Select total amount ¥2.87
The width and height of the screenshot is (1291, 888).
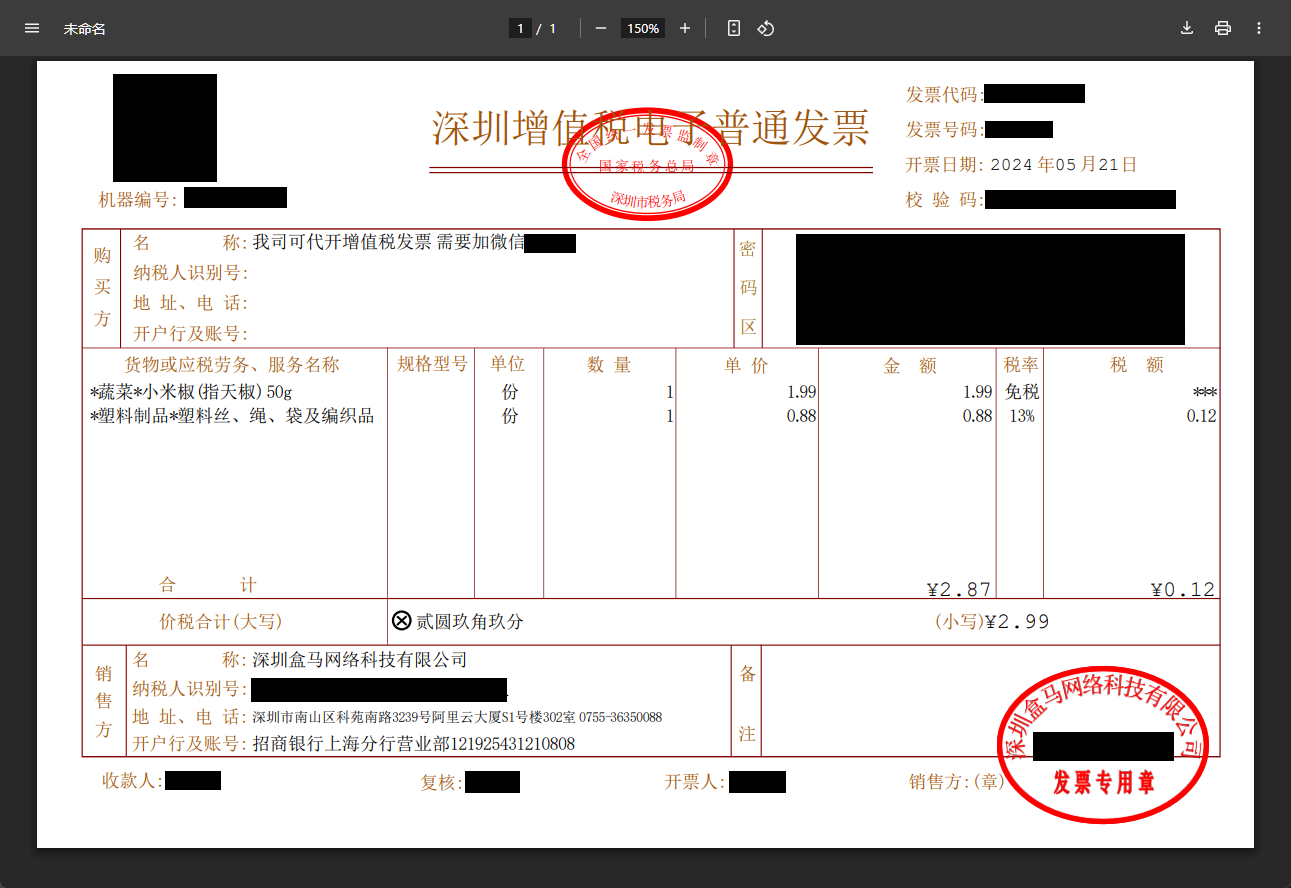point(959,589)
